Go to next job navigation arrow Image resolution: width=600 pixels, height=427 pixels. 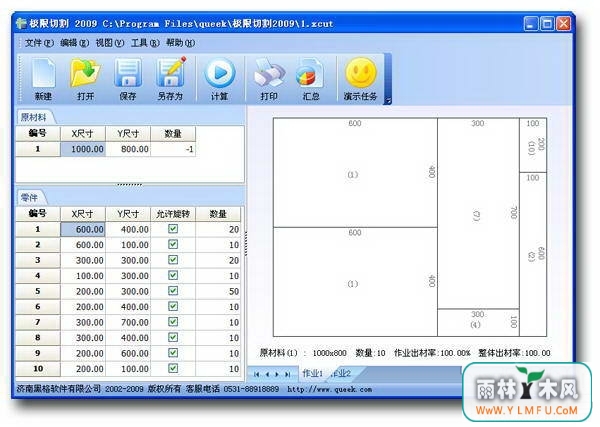coord(277,374)
